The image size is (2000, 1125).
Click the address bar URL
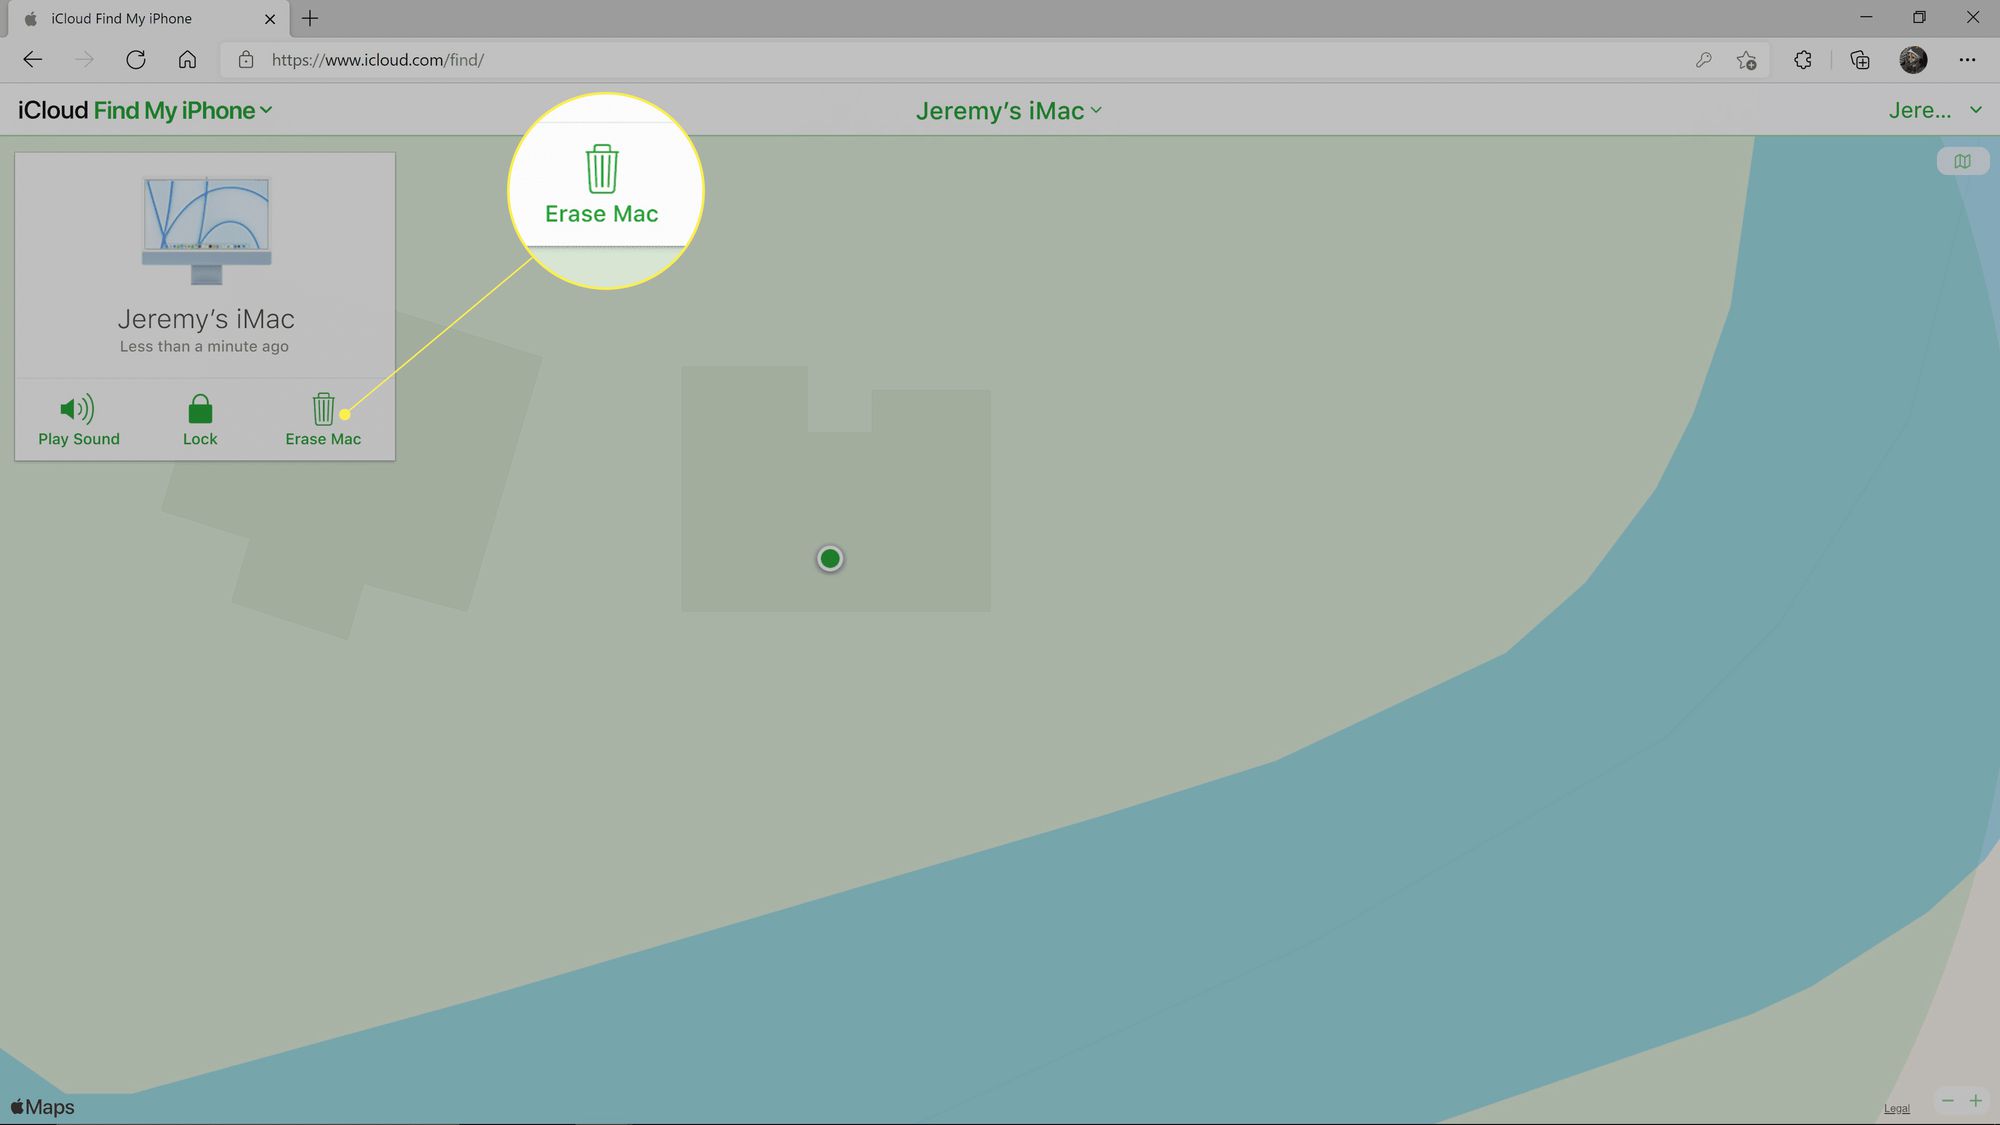(x=378, y=60)
